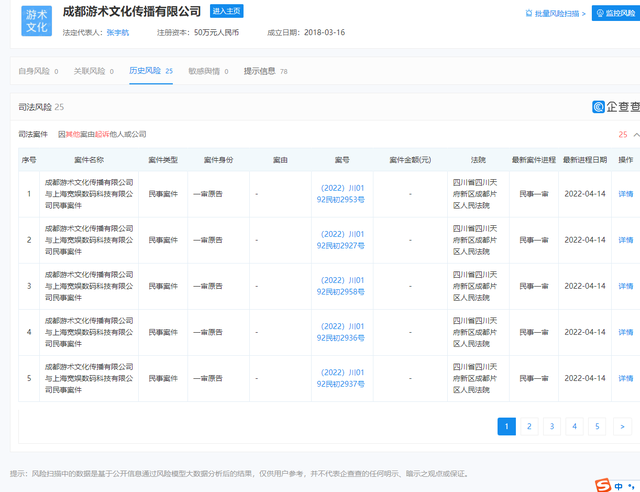Go to page 3 of results
The image size is (640, 492).
click(x=552, y=427)
